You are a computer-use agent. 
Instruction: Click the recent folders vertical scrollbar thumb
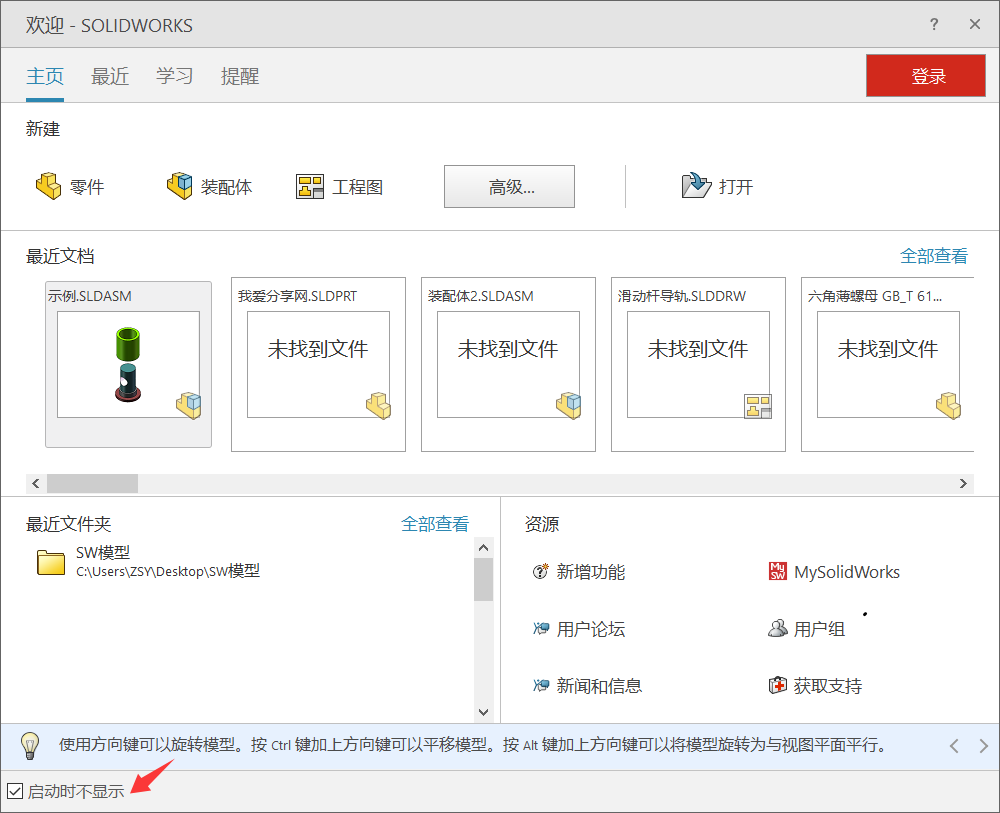(x=483, y=580)
